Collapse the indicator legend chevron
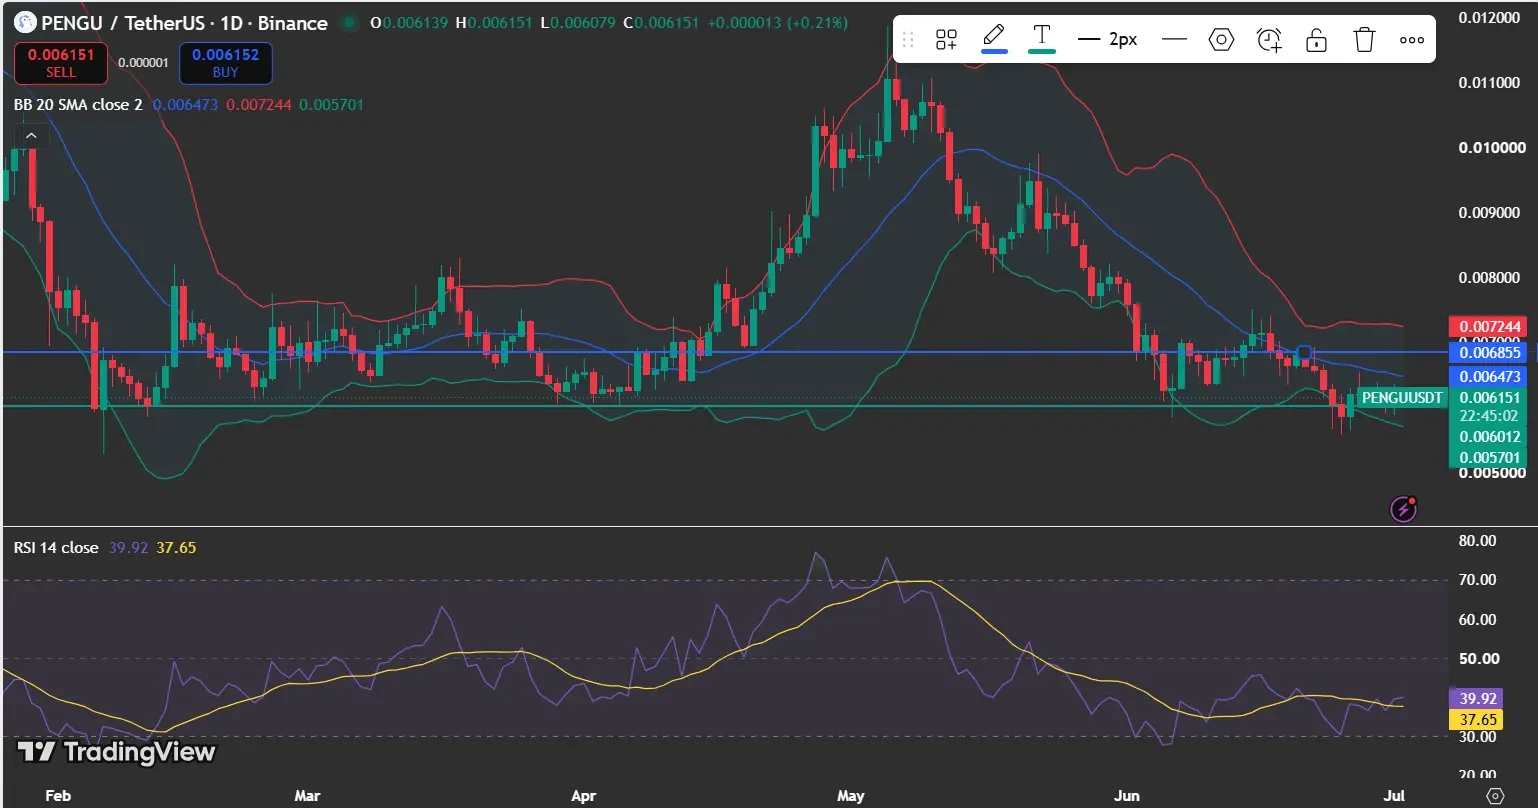1538x808 pixels. click(x=31, y=136)
